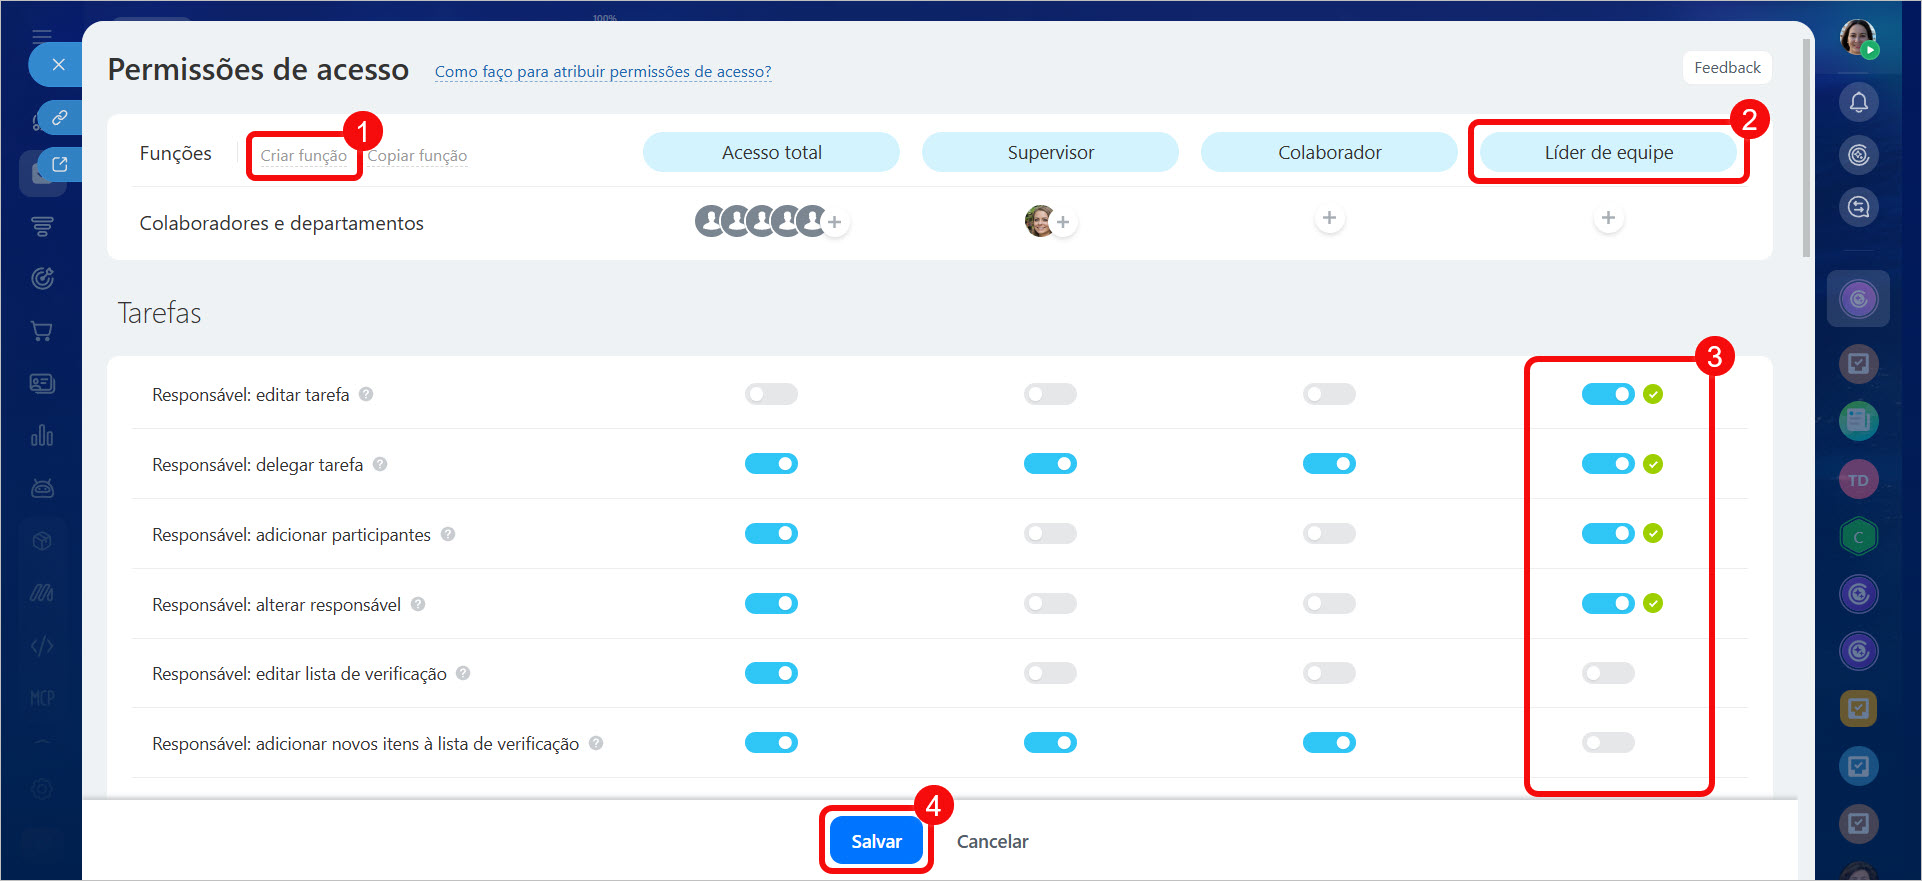Click the 'Criar função' link

click(303, 156)
